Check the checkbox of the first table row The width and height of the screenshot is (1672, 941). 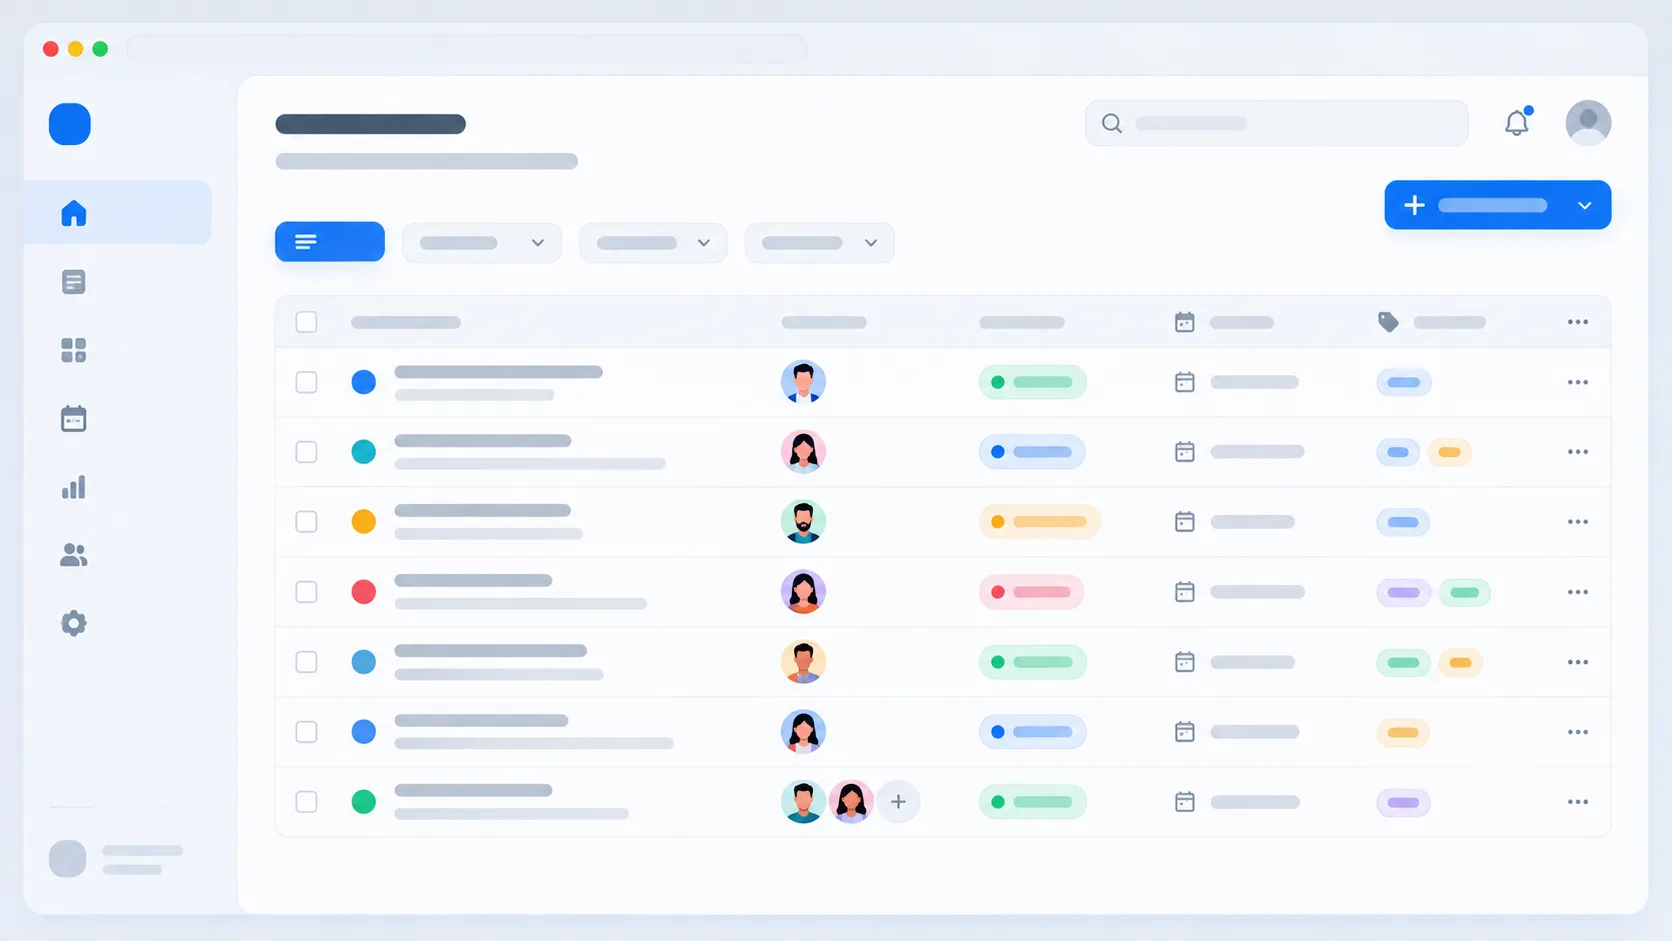click(306, 382)
